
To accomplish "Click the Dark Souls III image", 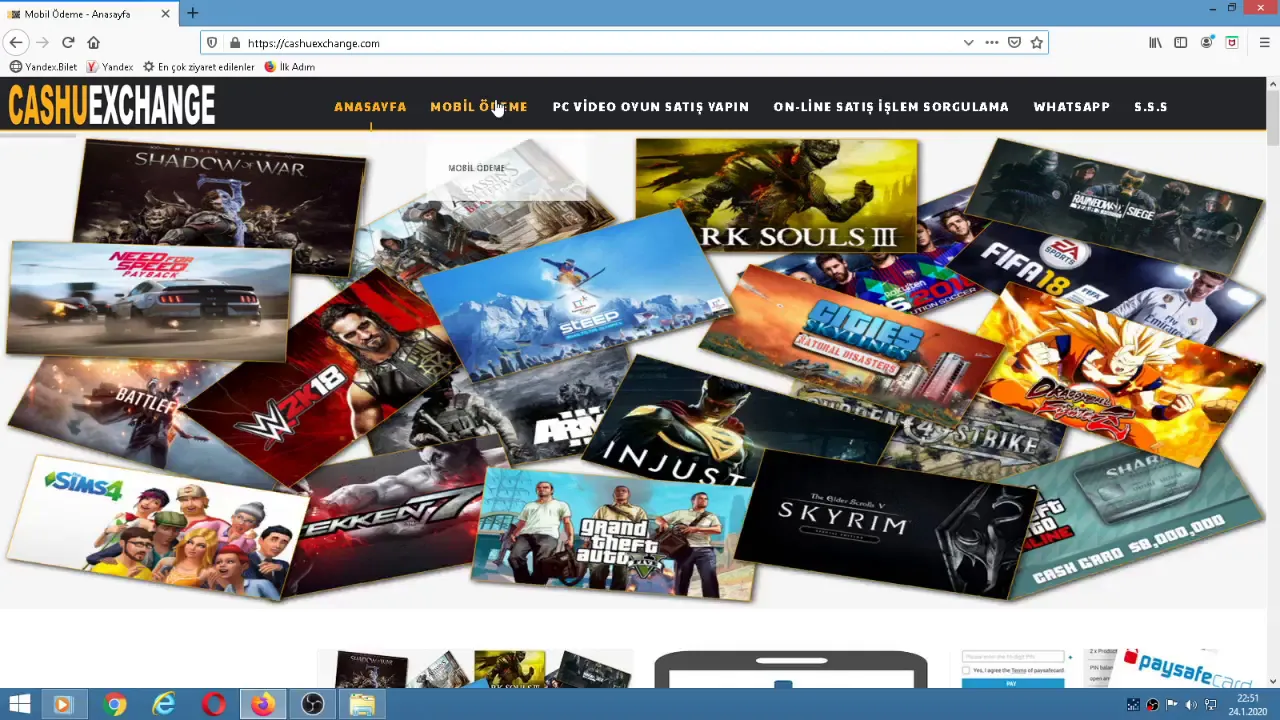I will click(776, 195).
